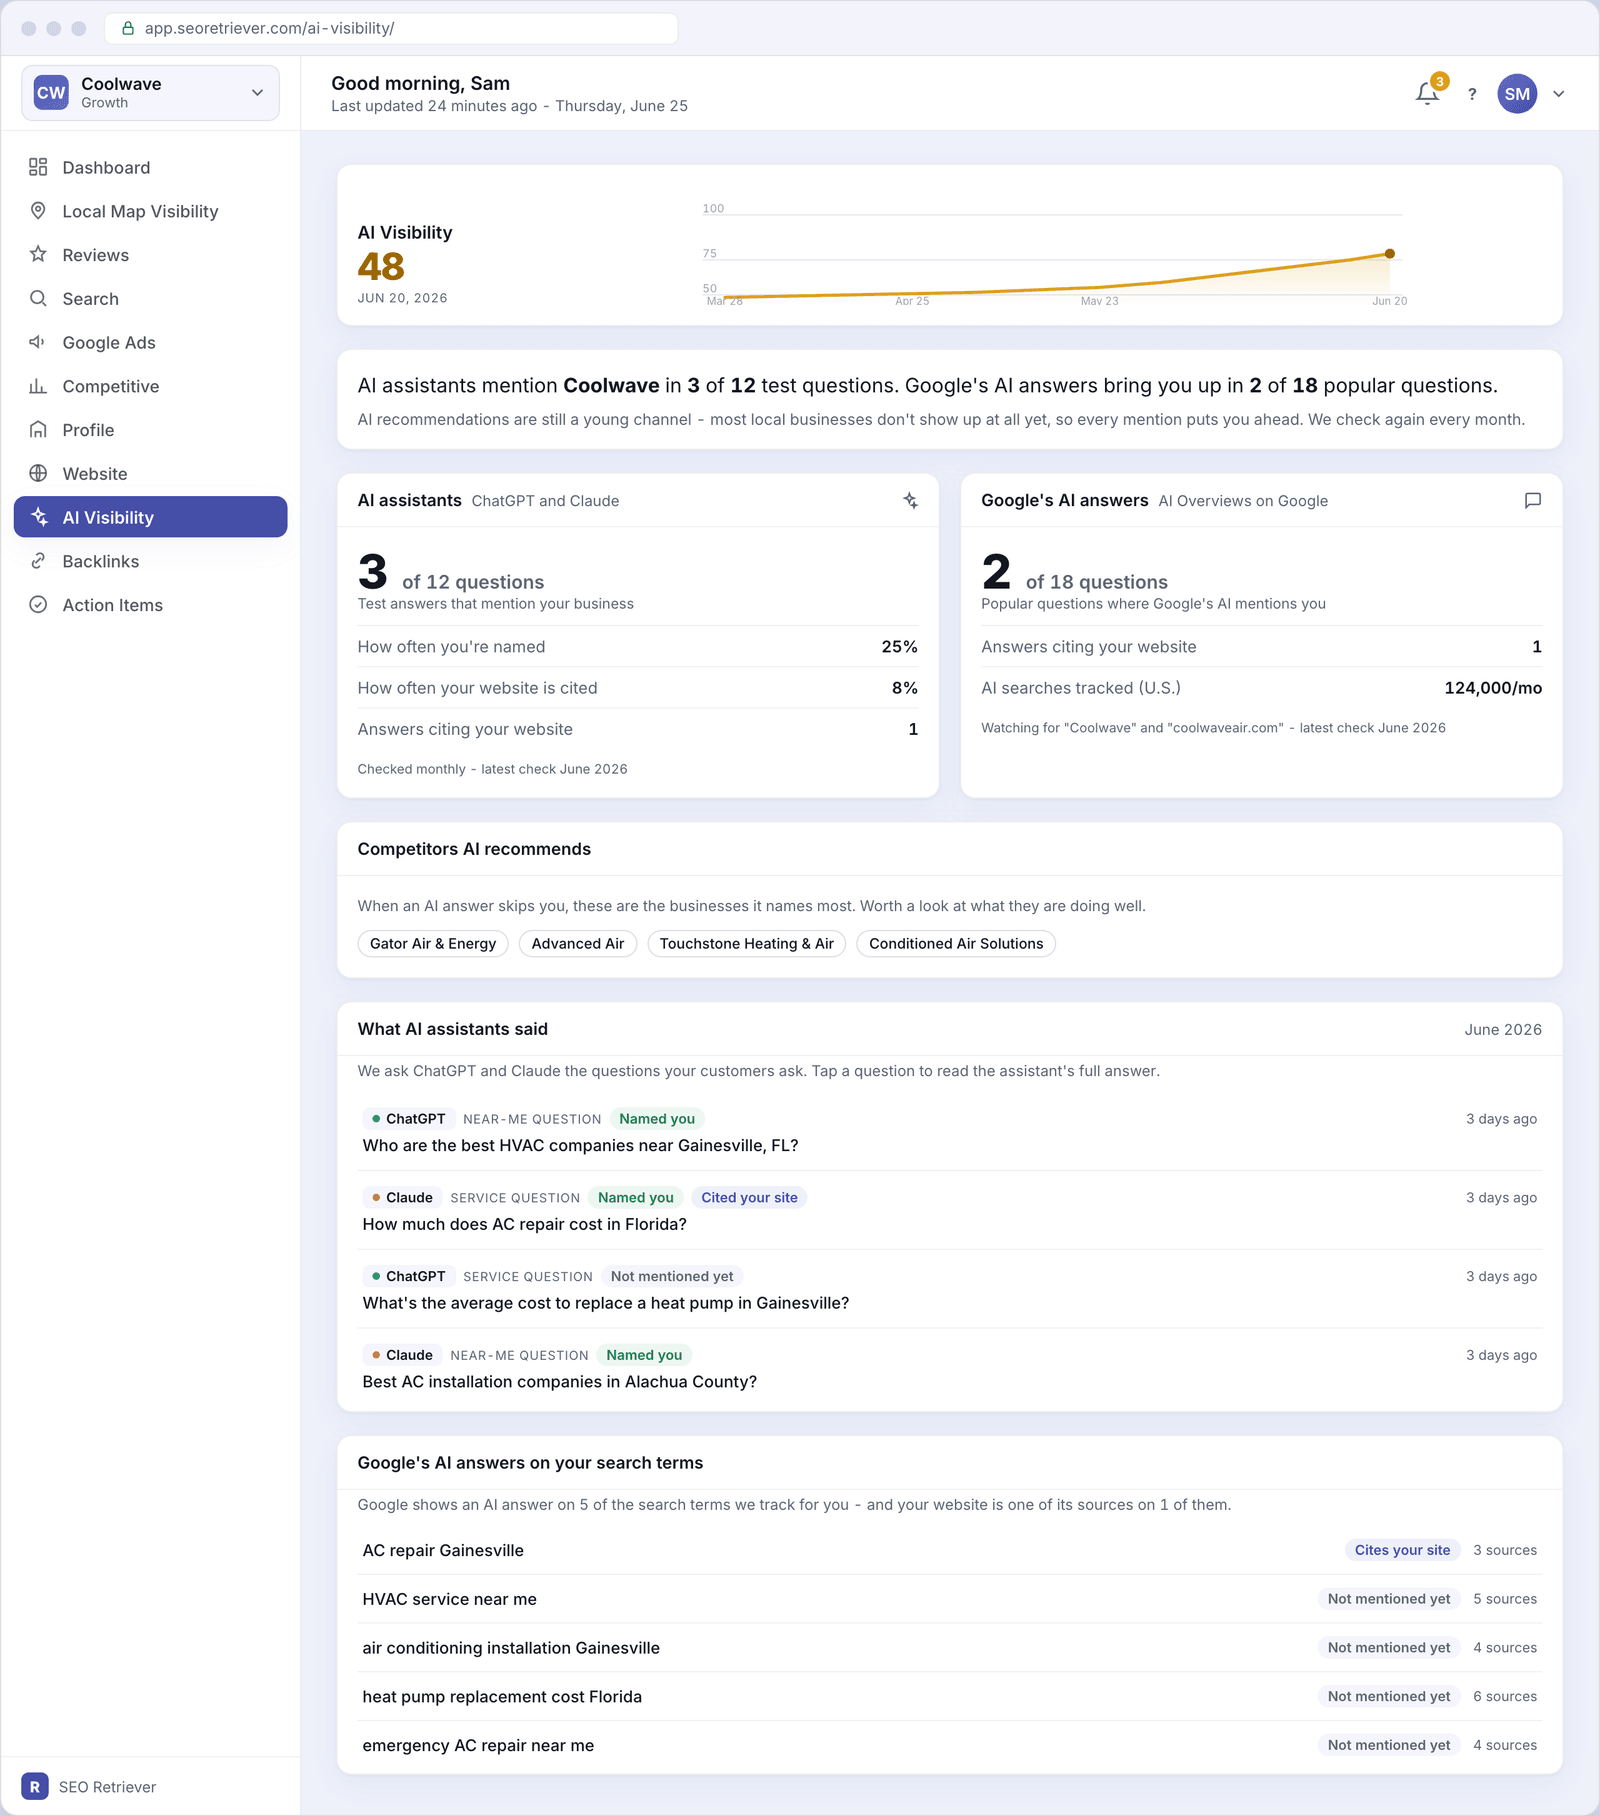The image size is (1600, 1816).
Task: Click Named you badge on Alachua County question
Action: (644, 1355)
